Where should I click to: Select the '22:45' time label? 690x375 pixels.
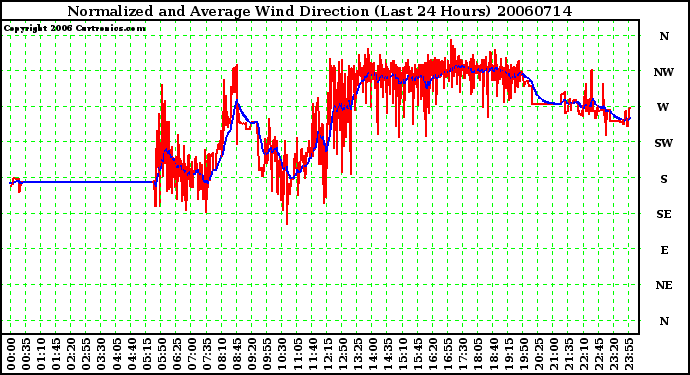click(599, 354)
